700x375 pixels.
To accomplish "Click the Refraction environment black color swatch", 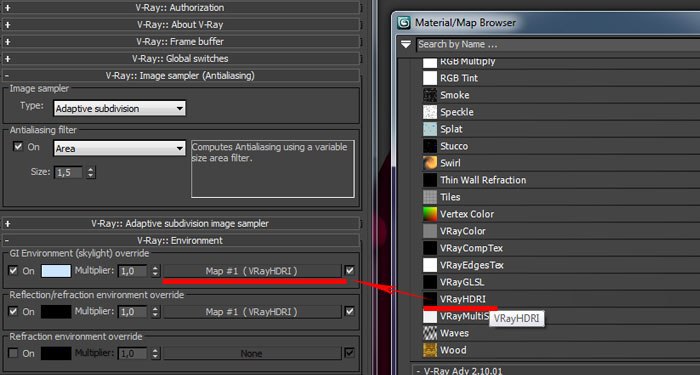I will click(56, 354).
